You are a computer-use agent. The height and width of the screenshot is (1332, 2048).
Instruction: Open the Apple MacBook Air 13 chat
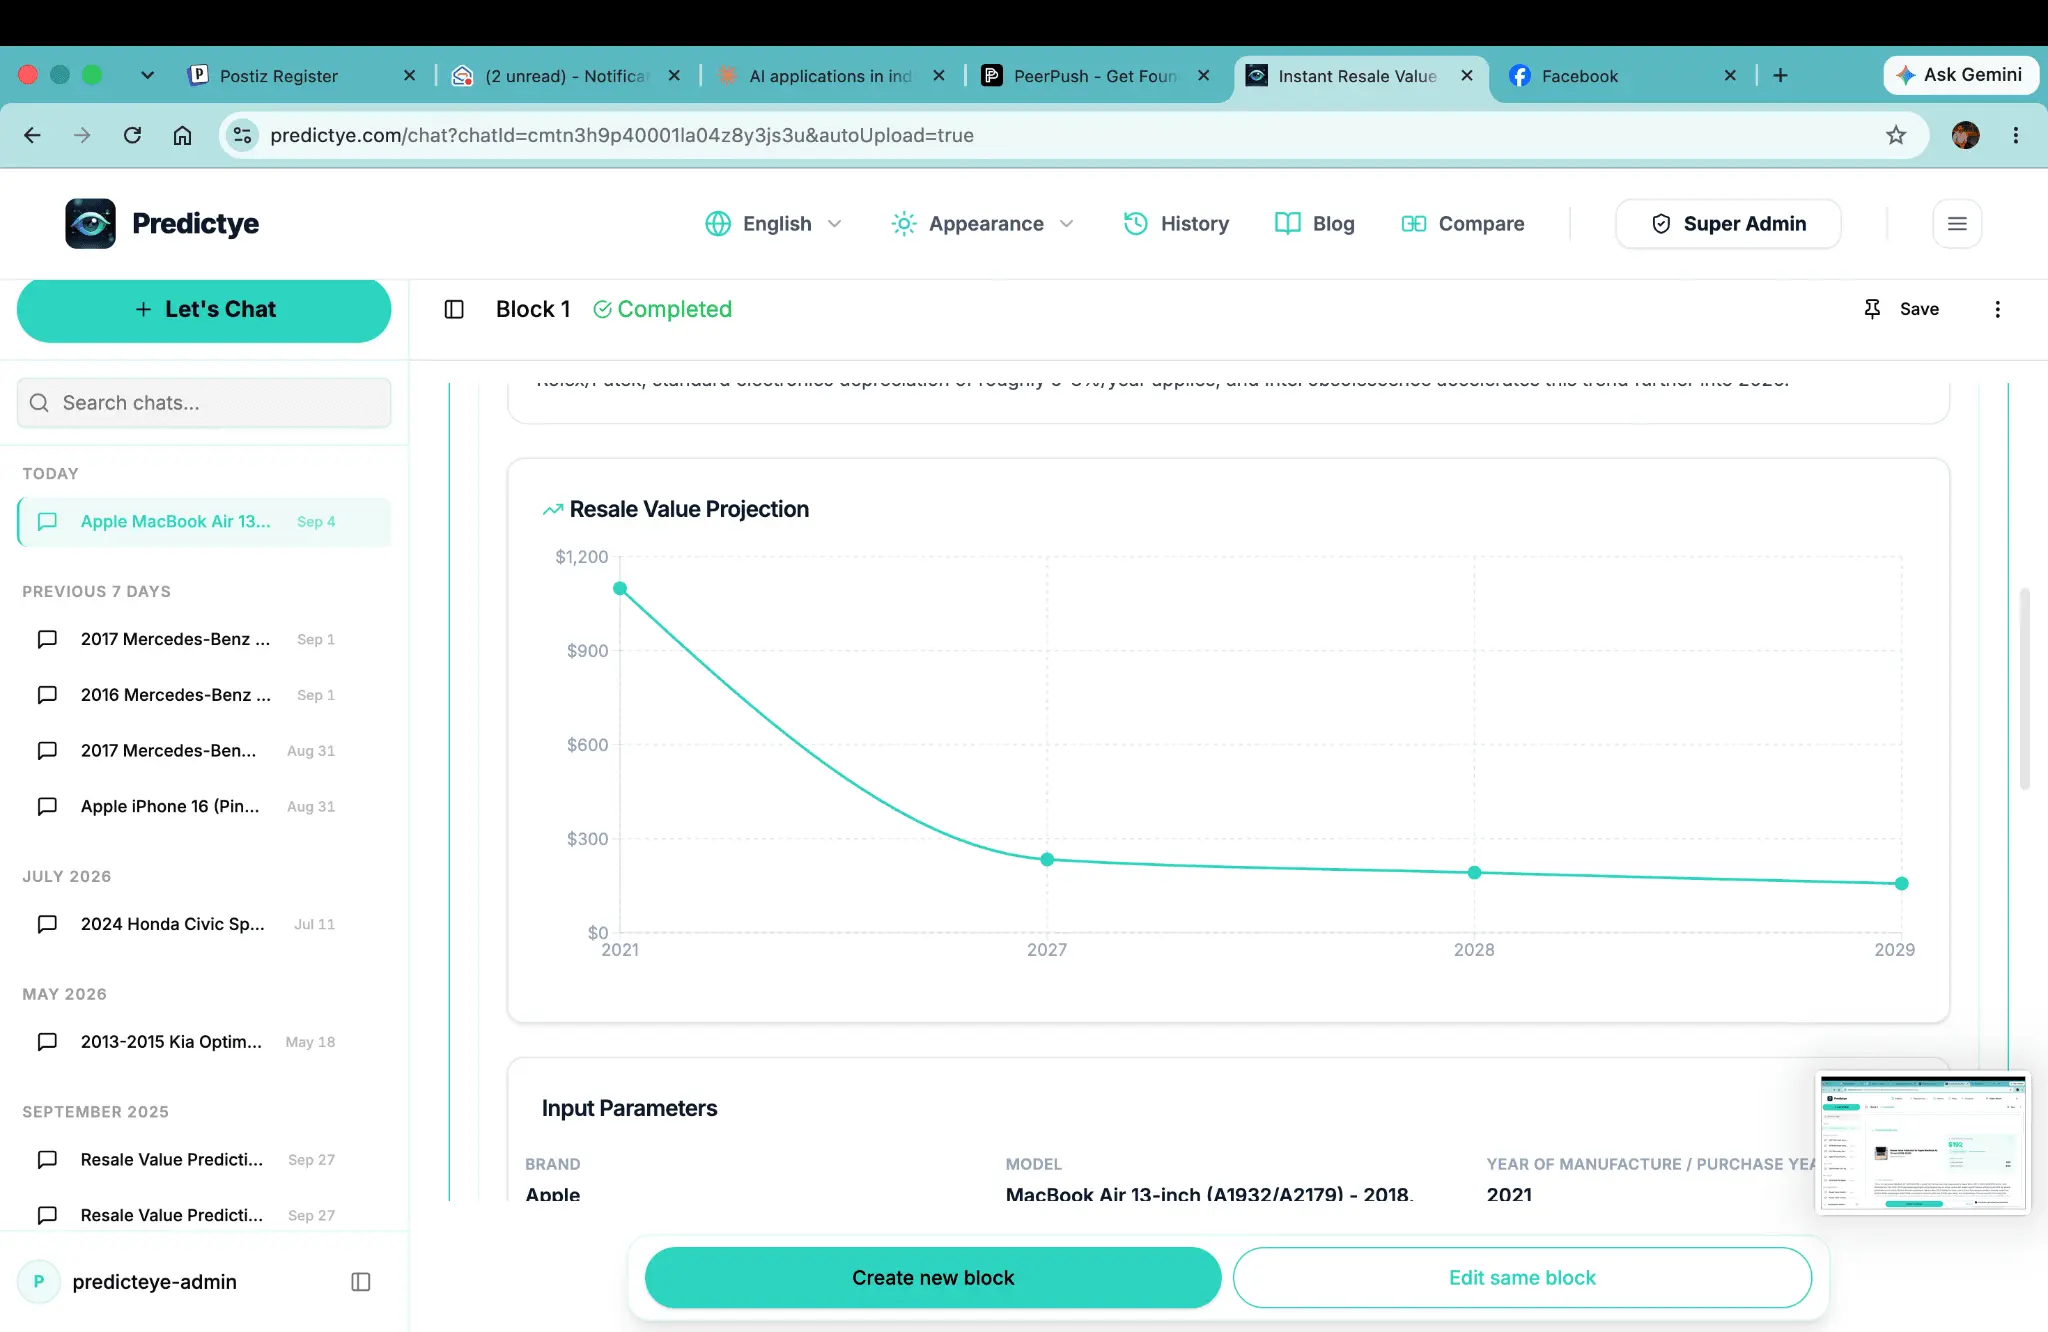point(204,522)
